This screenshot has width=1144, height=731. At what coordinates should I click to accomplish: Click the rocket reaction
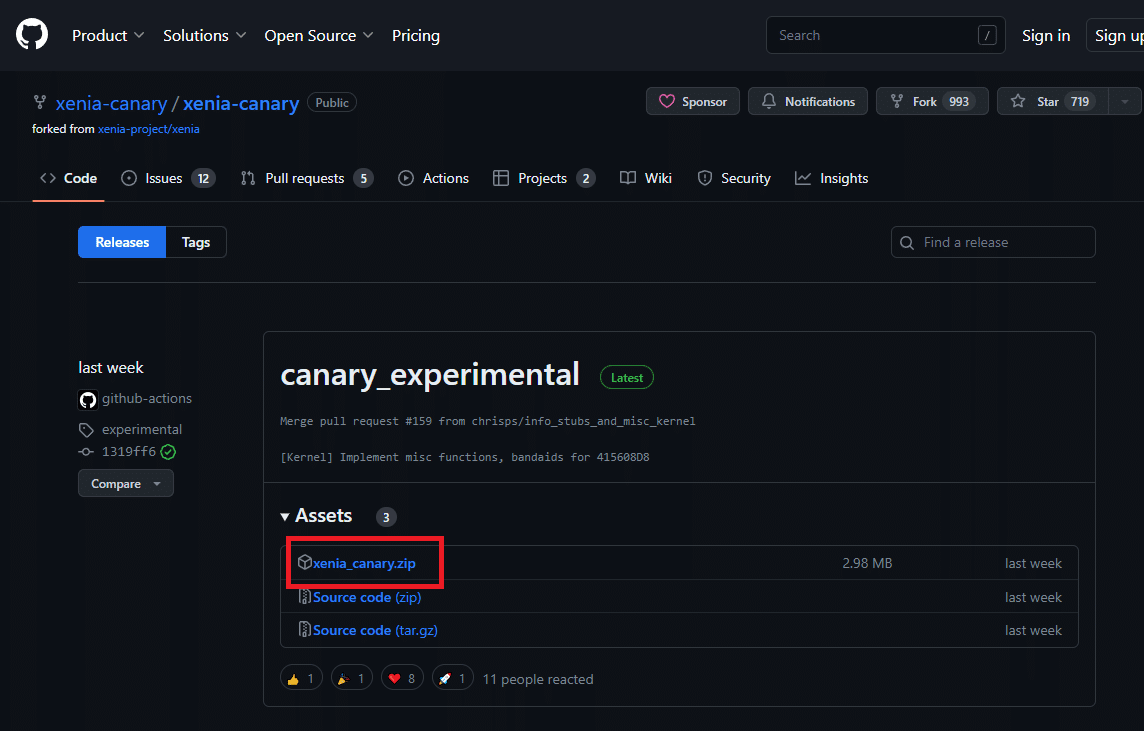[452, 678]
